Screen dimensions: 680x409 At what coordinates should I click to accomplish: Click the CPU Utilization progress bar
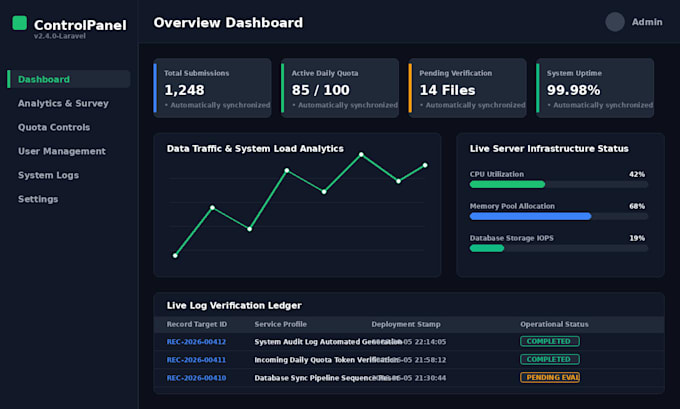559,184
